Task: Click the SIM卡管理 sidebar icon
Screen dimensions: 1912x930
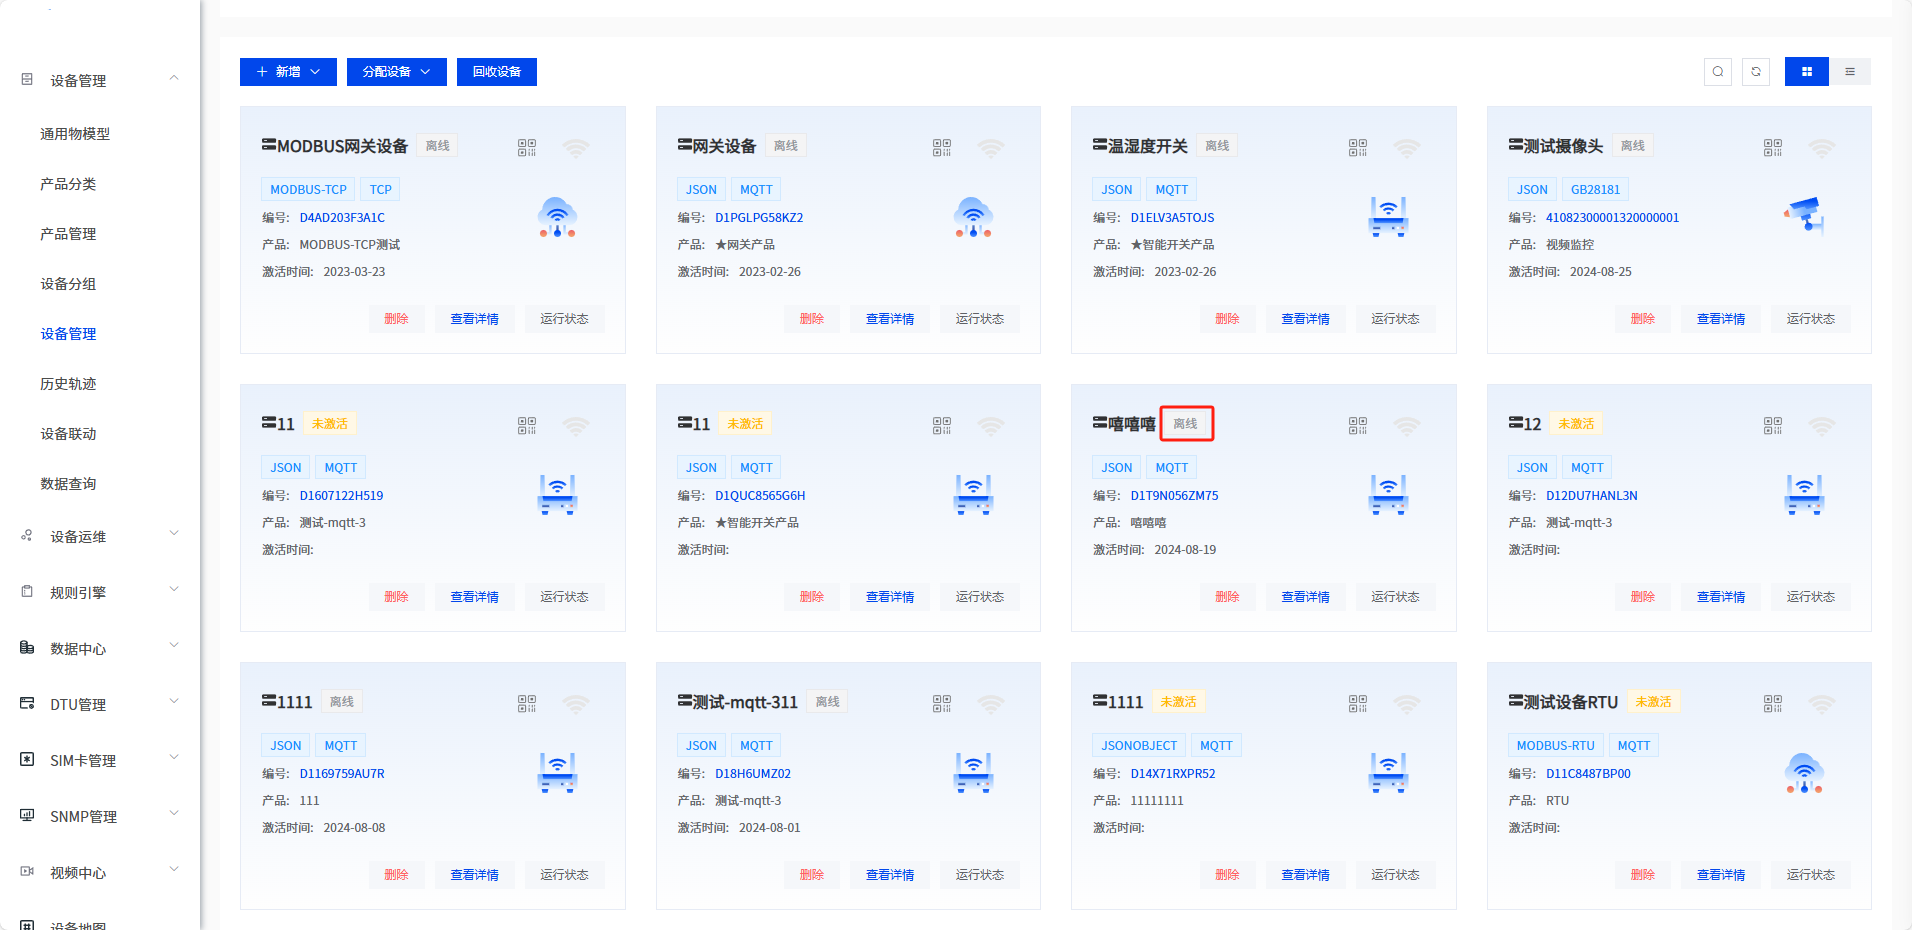Action: pos(27,760)
